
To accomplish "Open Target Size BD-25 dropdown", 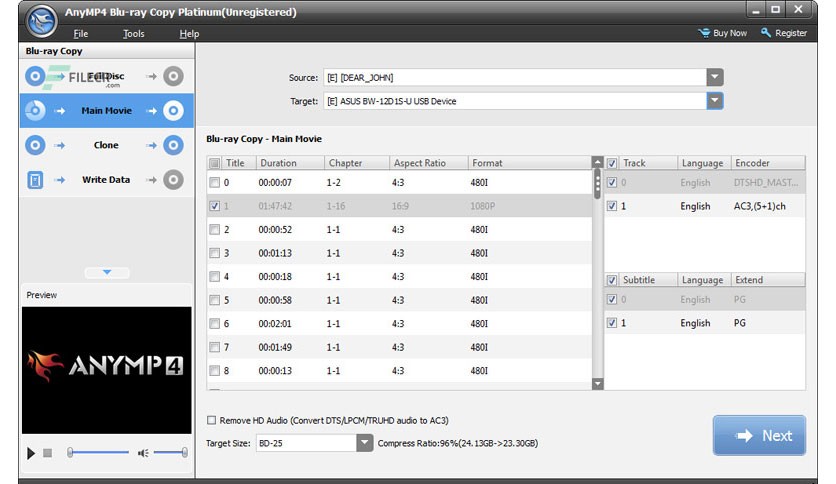I will pyautogui.click(x=365, y=443).
